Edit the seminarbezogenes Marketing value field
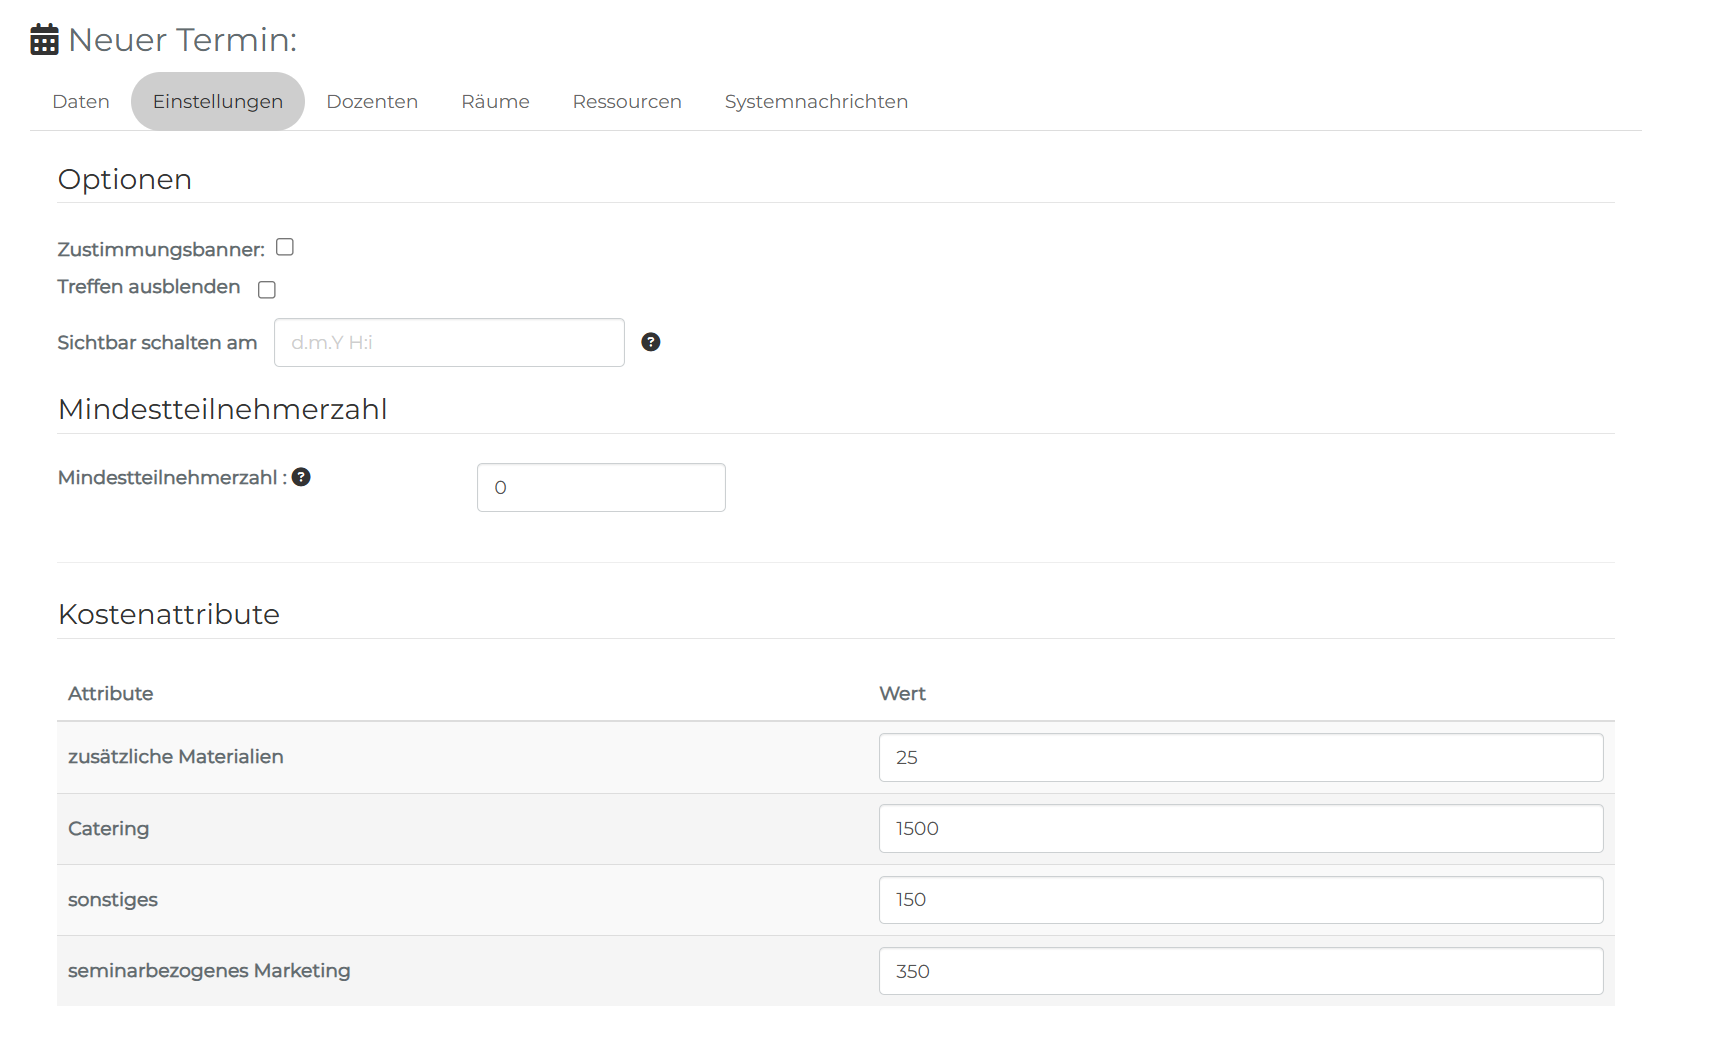Screen dimensions: 1725x1049 click(1241, 971)
